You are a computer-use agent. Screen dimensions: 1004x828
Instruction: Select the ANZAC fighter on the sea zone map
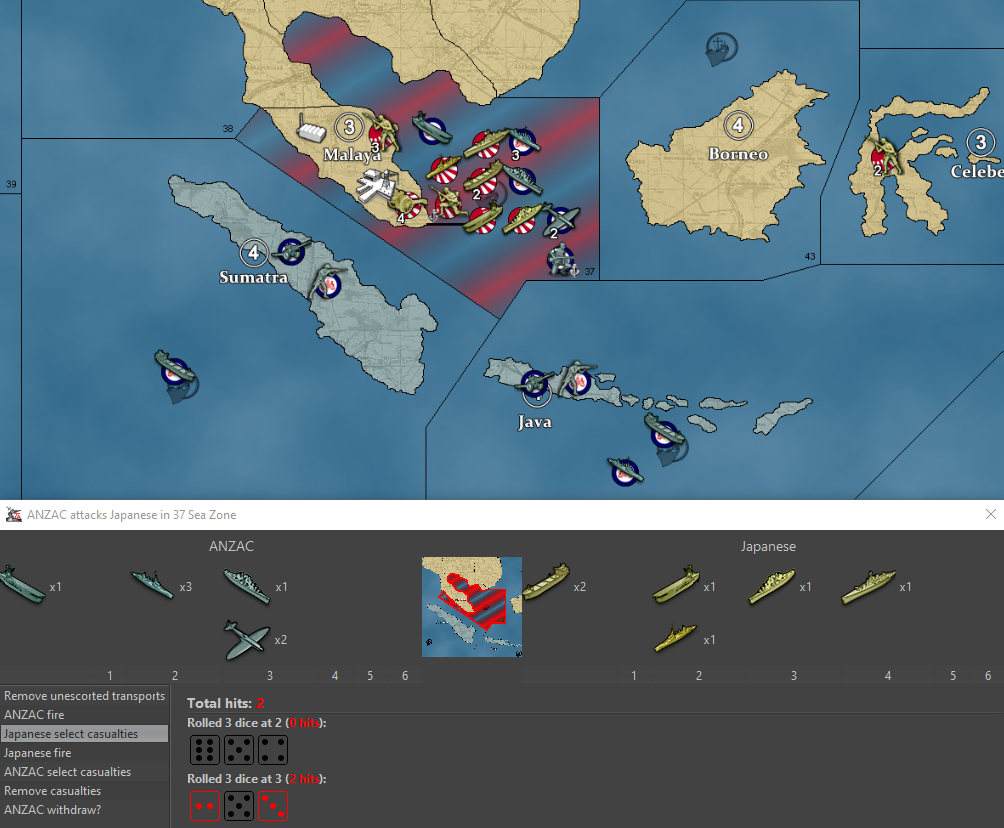[x=562, y=219]
